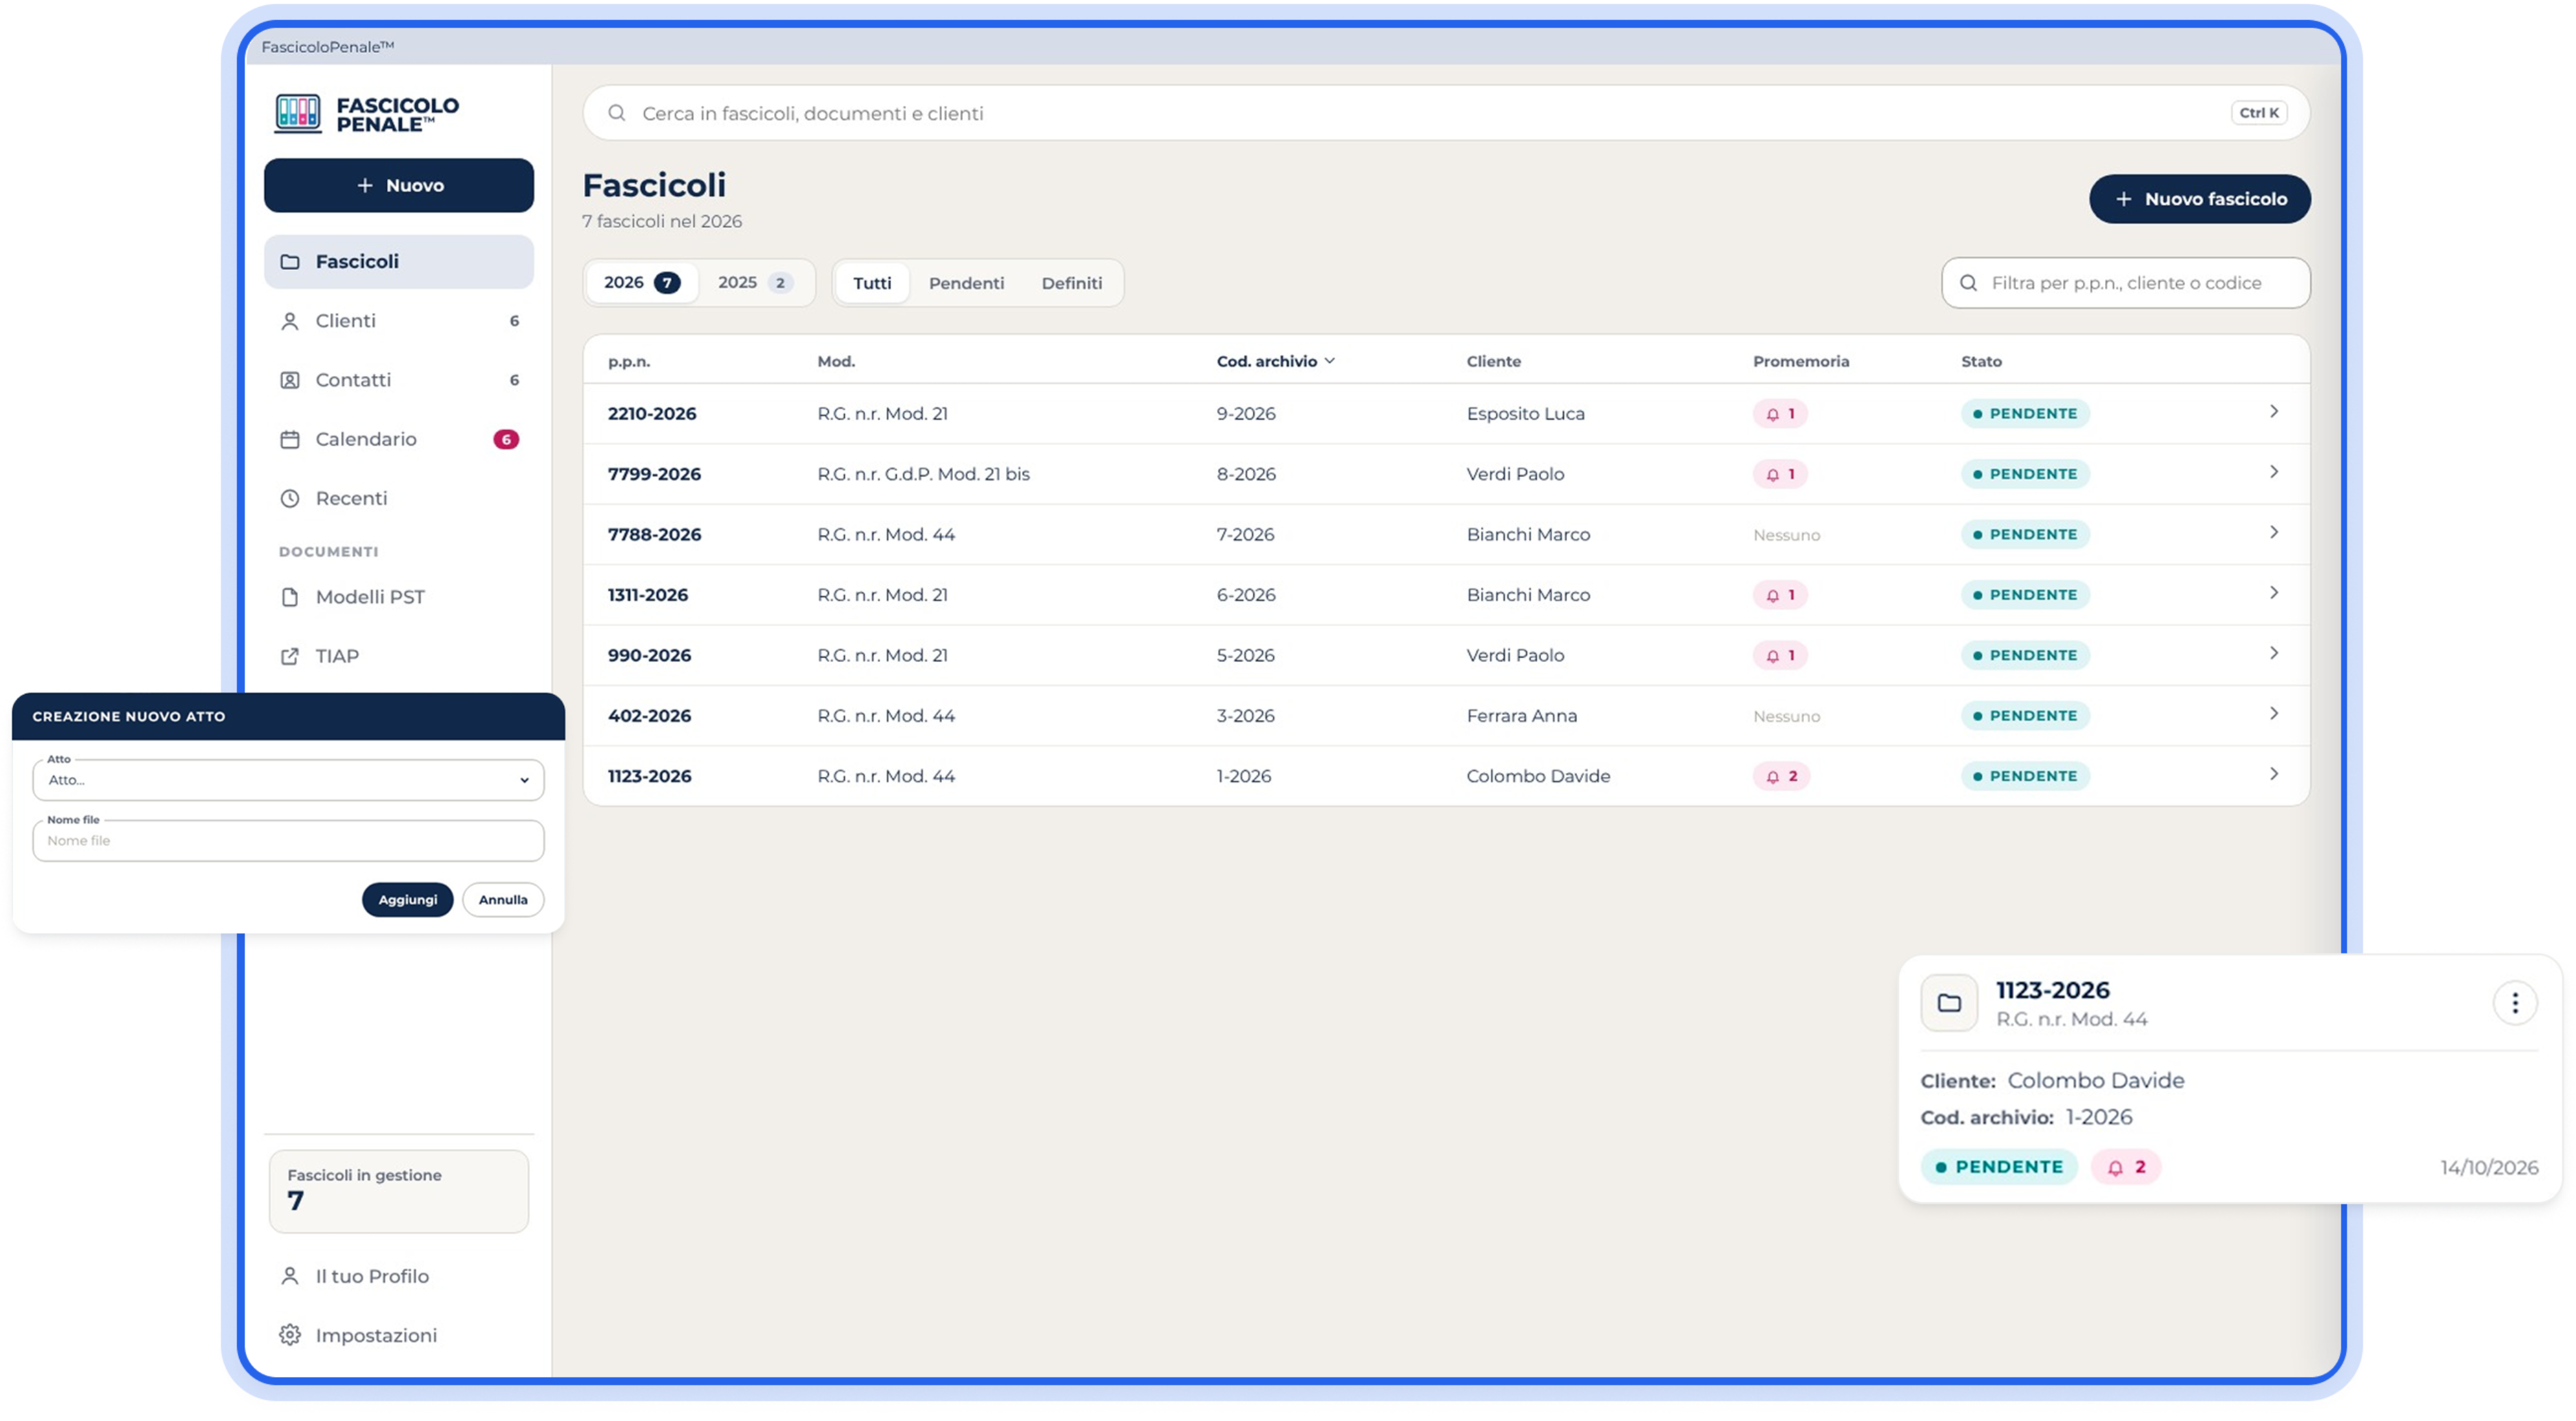2576x1421 pixels.
Task: Open the Recenti list
Action: (x=399, y=498)
